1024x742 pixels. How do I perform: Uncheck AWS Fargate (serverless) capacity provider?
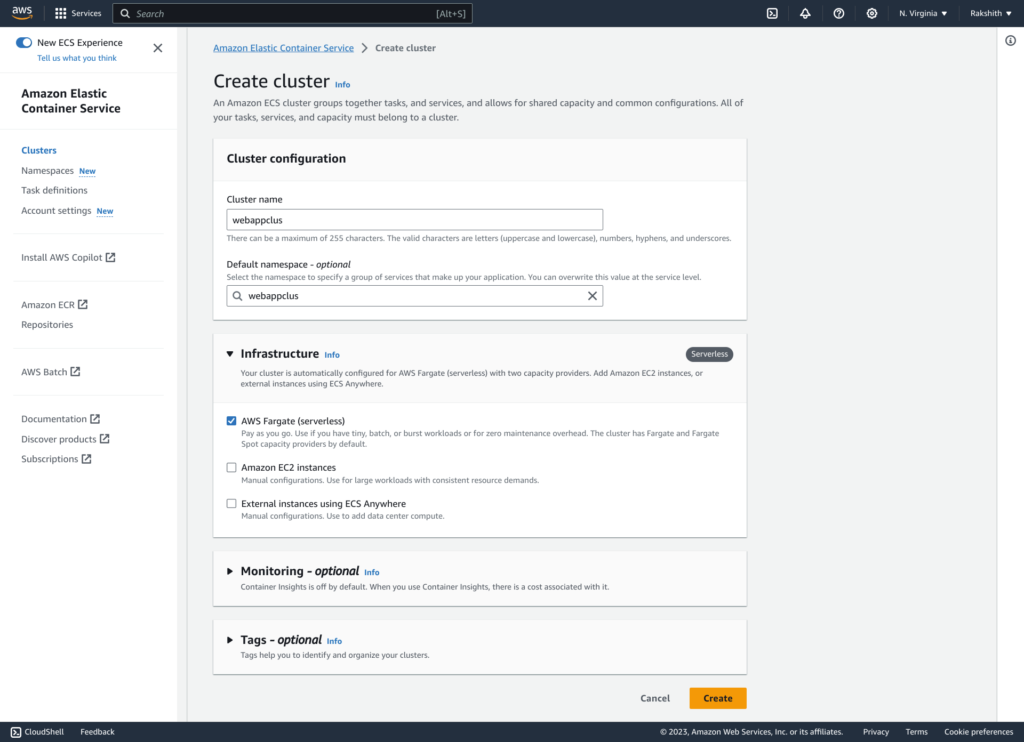click(x=231, y=420)
